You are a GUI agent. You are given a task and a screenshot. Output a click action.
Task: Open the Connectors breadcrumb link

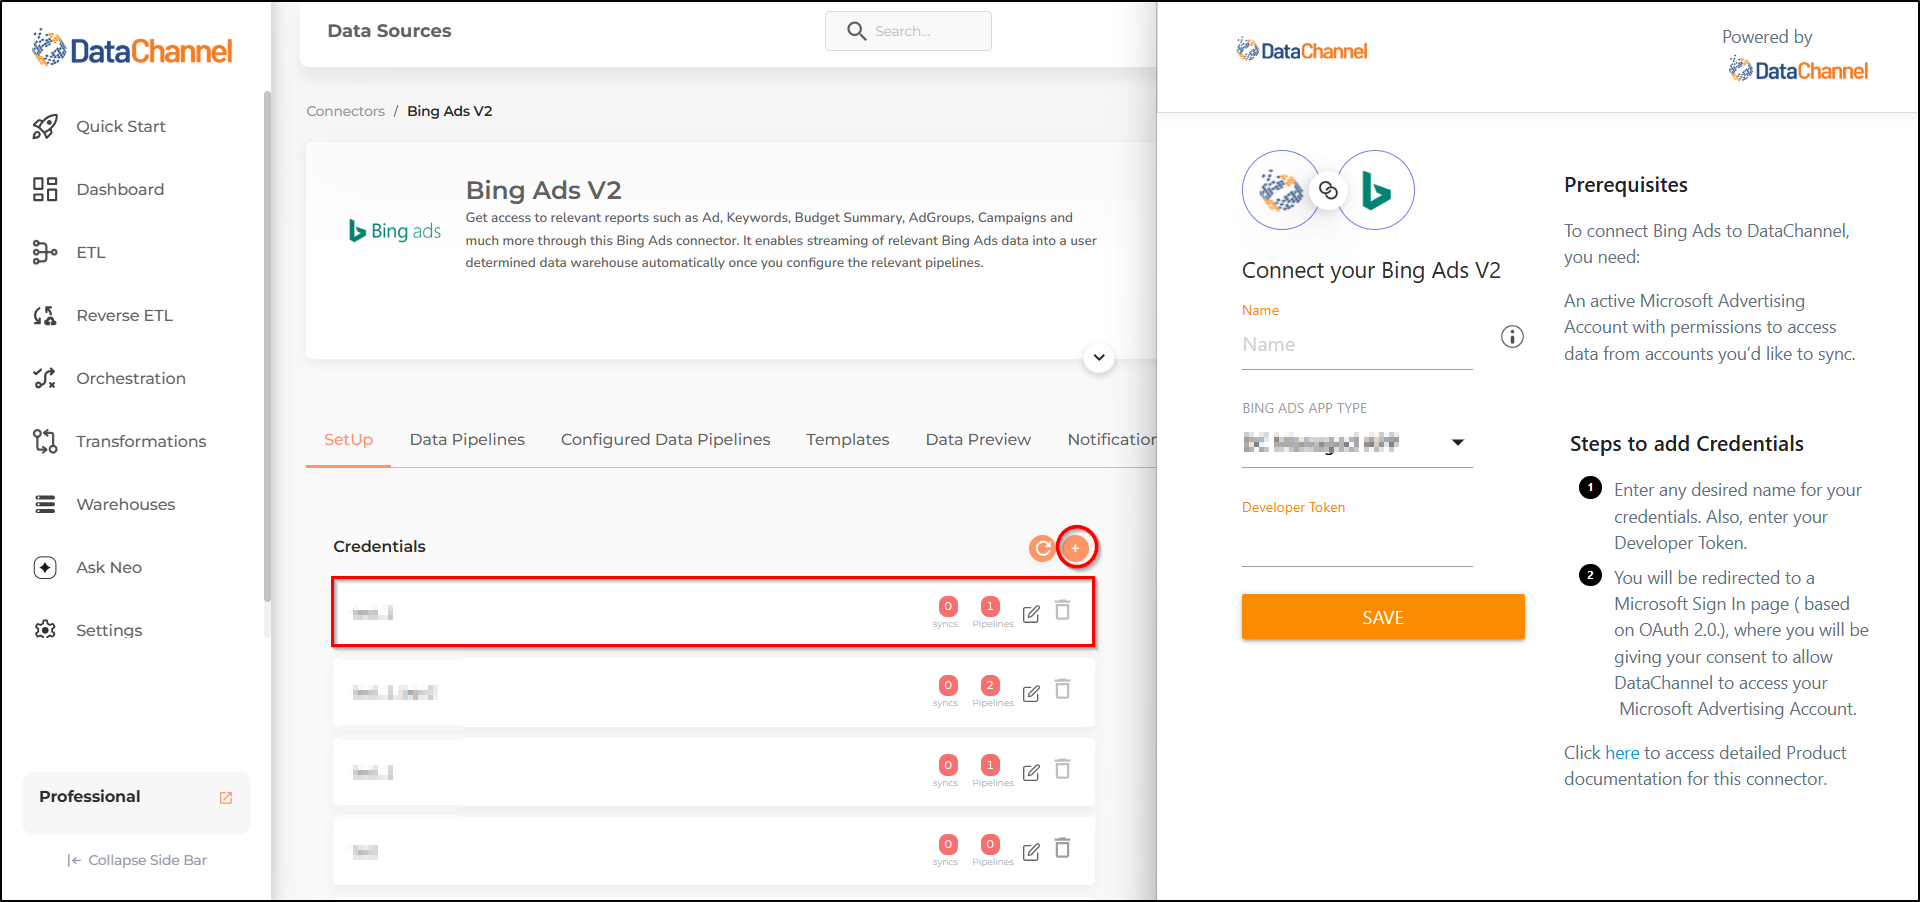(x=345, y=111)
